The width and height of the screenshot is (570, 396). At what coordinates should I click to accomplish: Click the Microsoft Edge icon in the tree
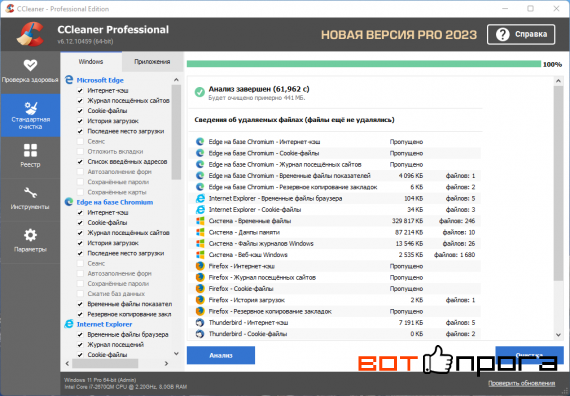pos(69,80)
